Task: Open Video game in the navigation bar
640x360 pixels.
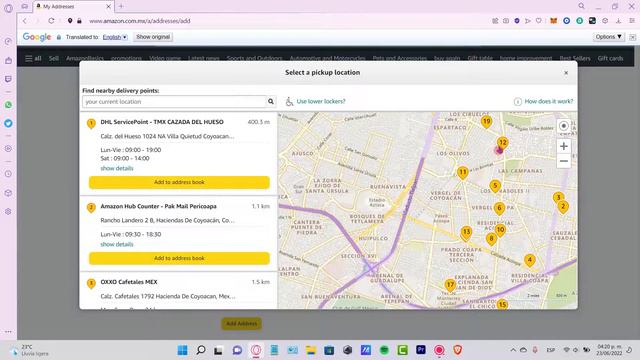Action: 165,58
